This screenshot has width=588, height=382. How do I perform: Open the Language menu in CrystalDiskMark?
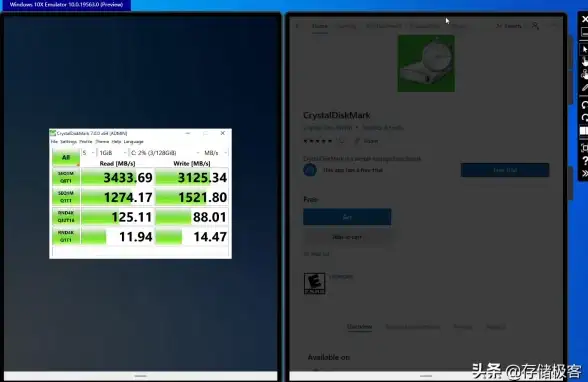[134, 142]
